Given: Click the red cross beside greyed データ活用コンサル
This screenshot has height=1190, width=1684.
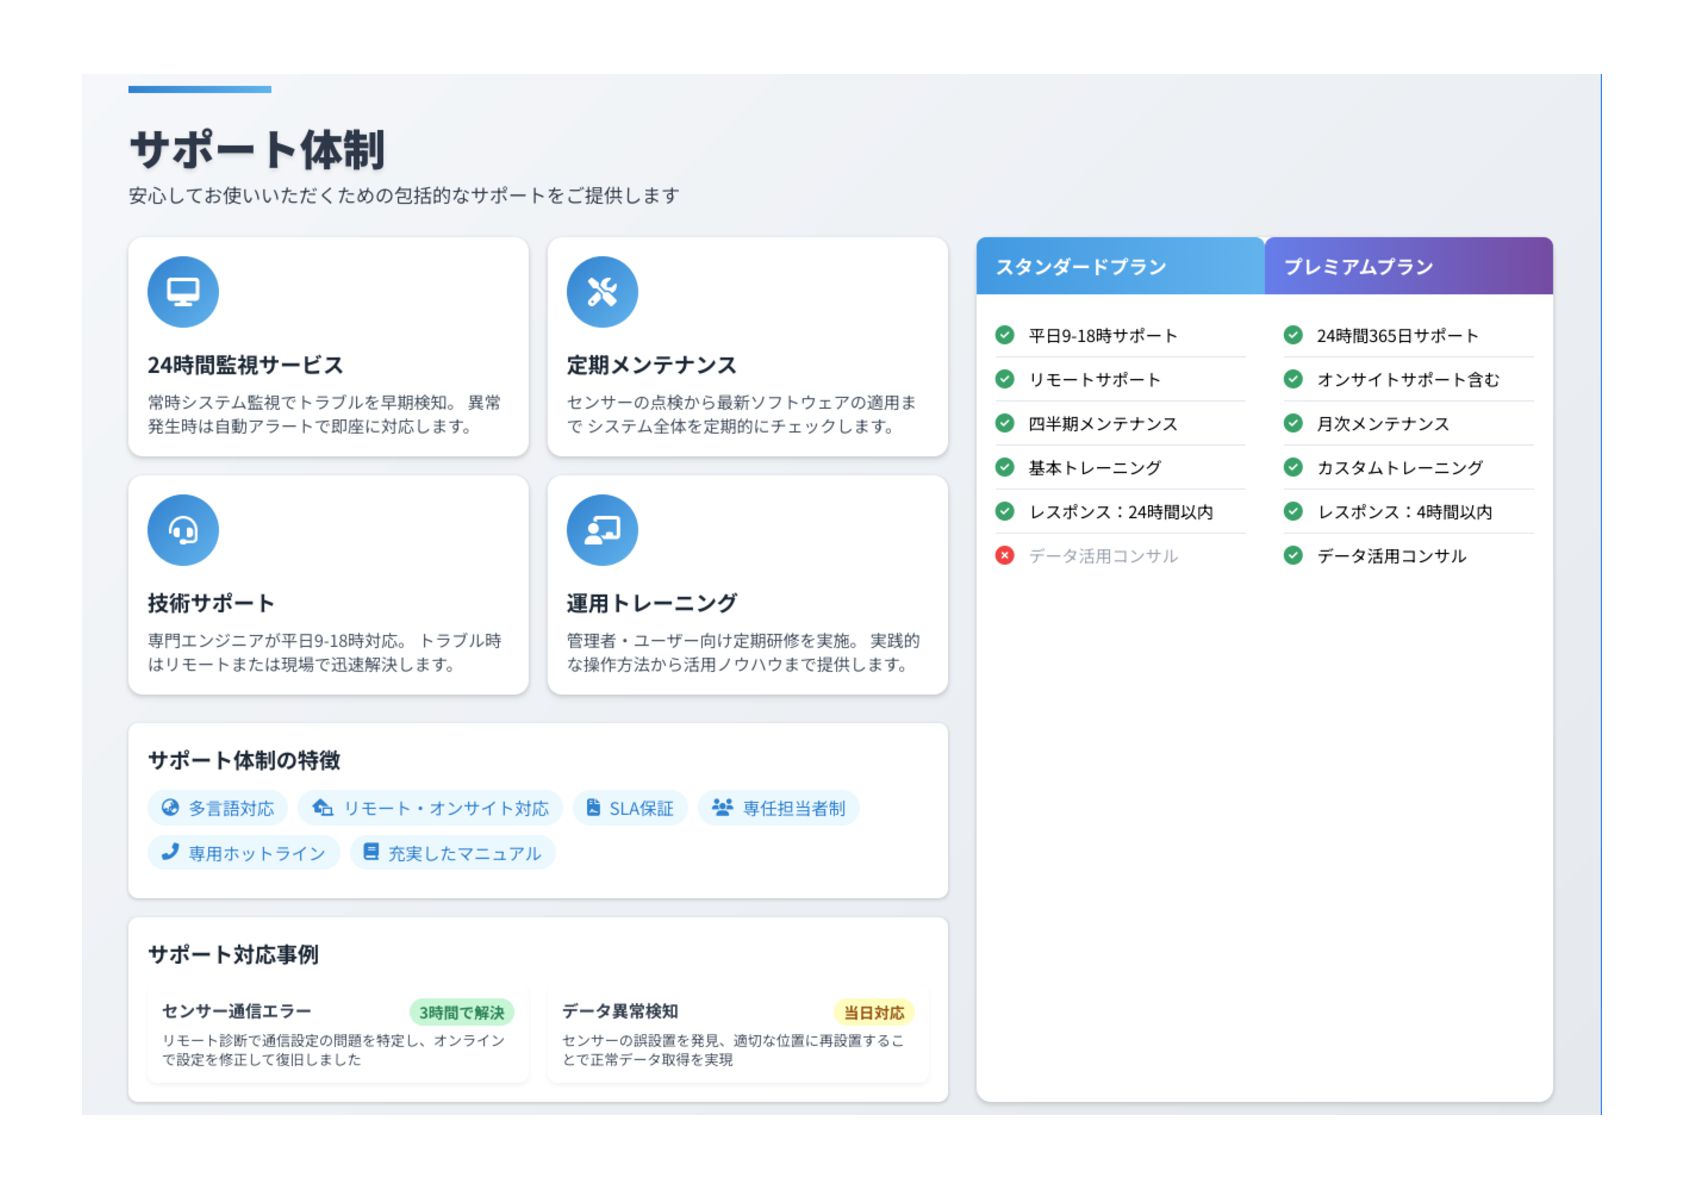Looking at the screenshot, I should click(x=1005, y=555).
